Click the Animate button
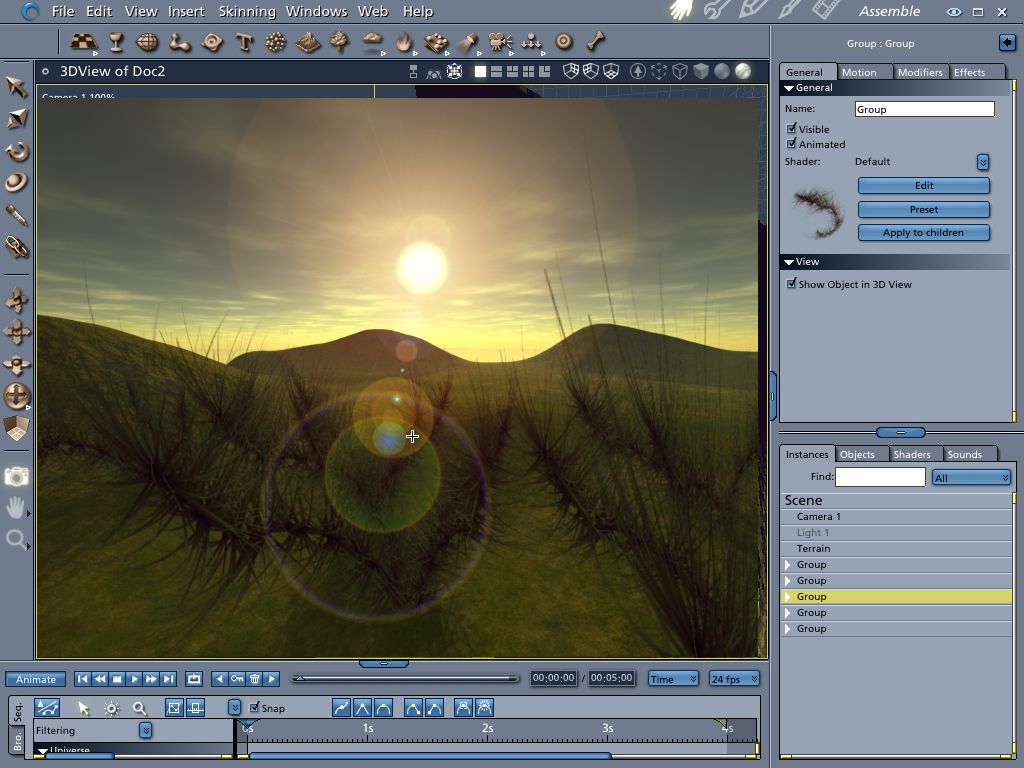 pos(36,679)
